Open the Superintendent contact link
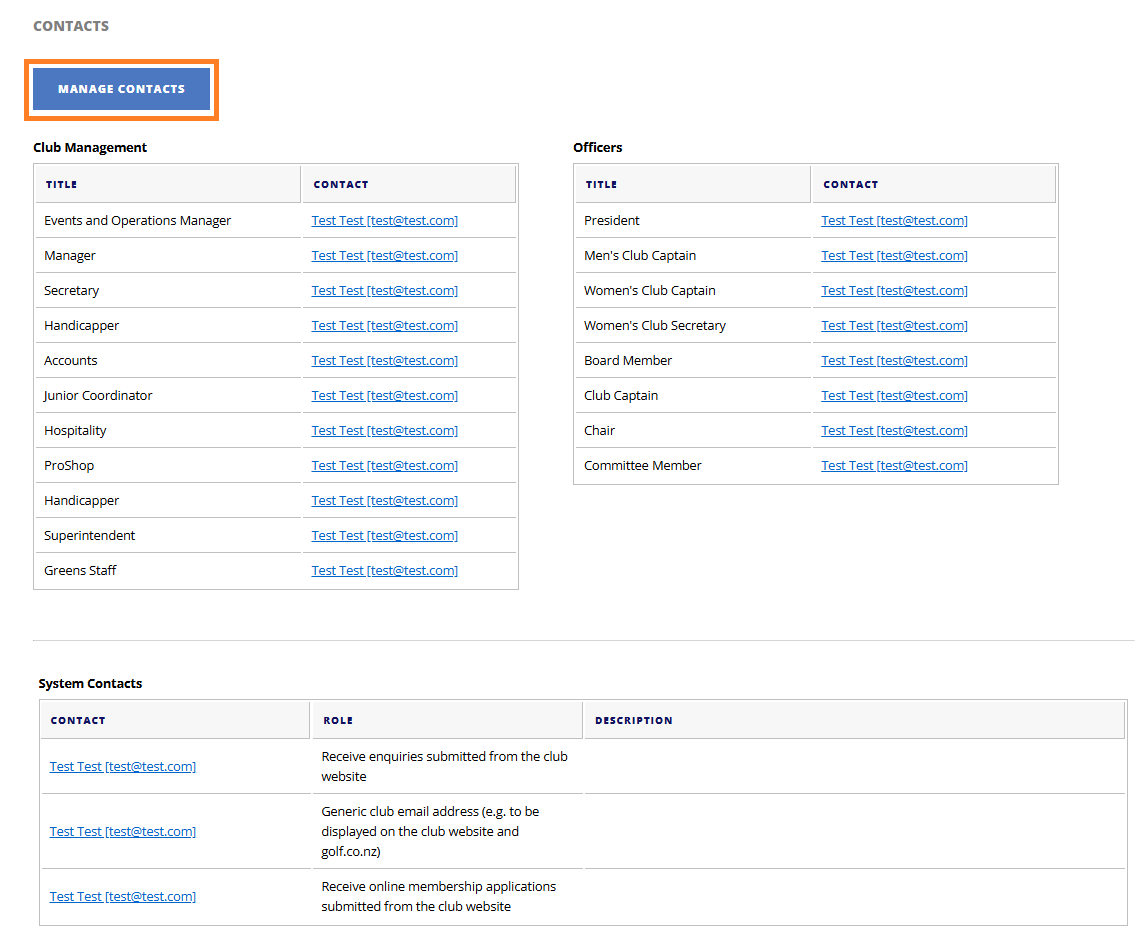 [x=384, y=535]
